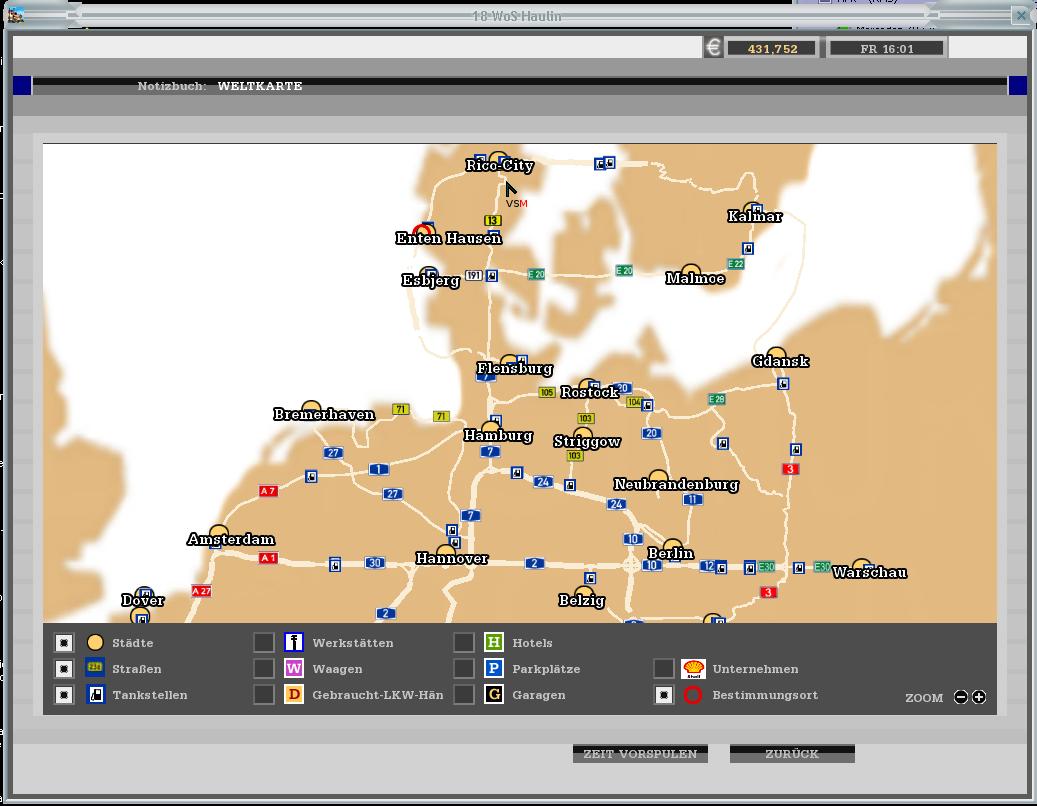The width and height of the screenshot is (1037, 806).
Task: Click the ZURÜCK button
Action: (x=792, y=754)
